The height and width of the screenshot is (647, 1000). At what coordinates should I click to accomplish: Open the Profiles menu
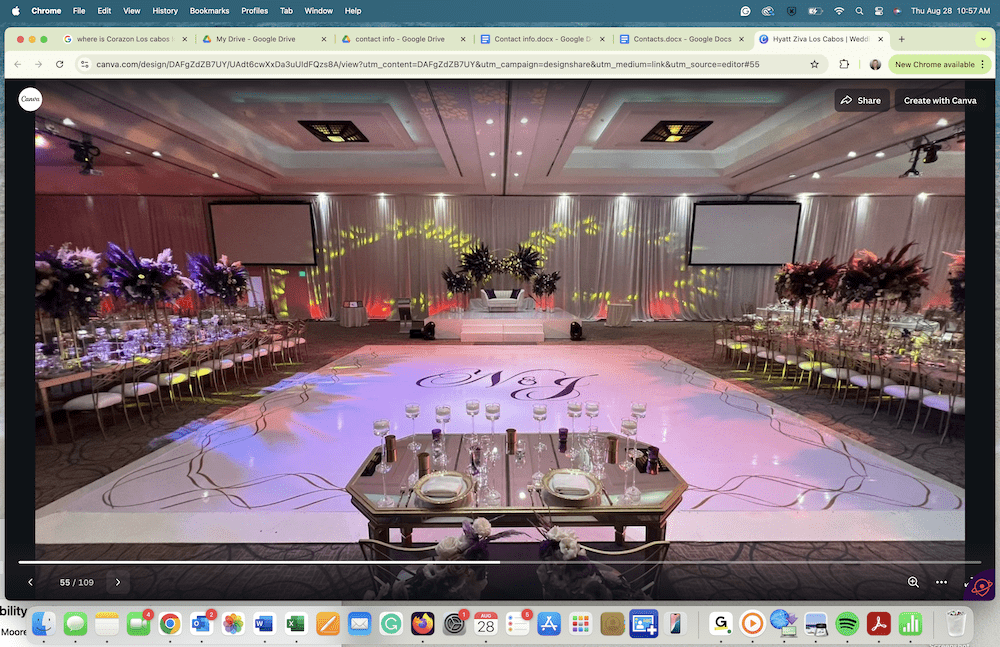pos(254,11)
